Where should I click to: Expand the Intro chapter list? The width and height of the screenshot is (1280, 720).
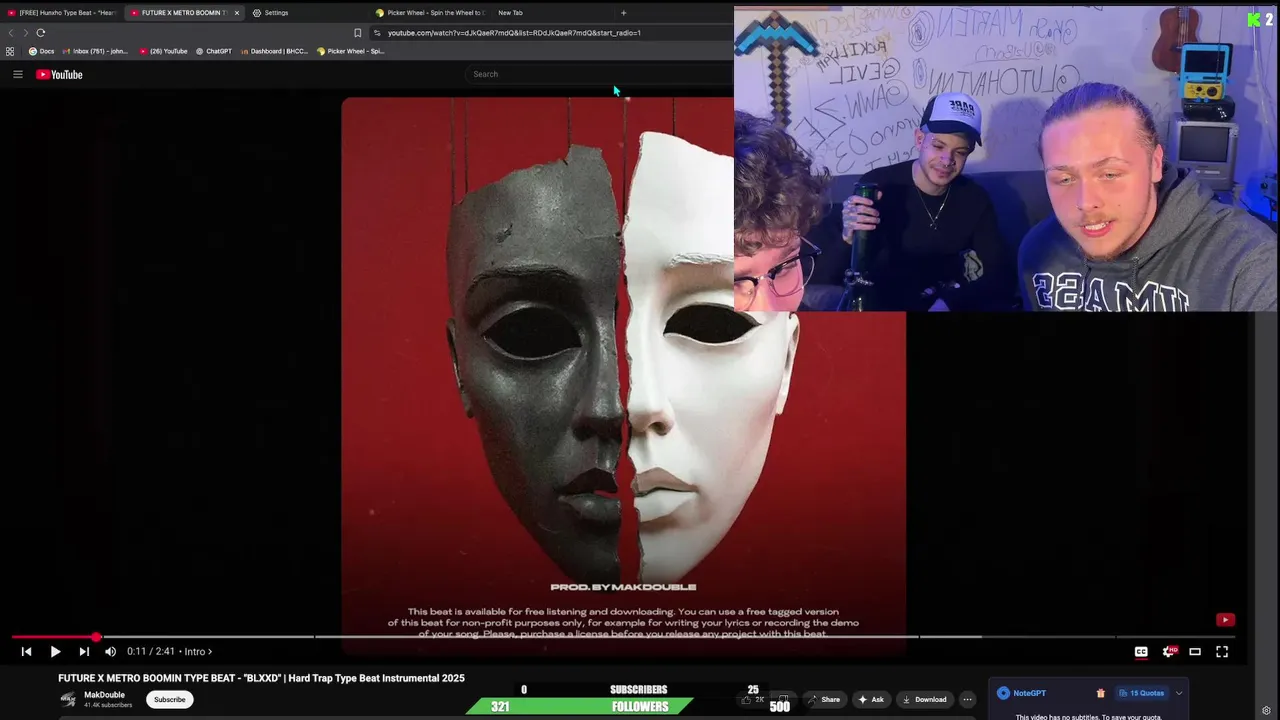click(198, 652)
